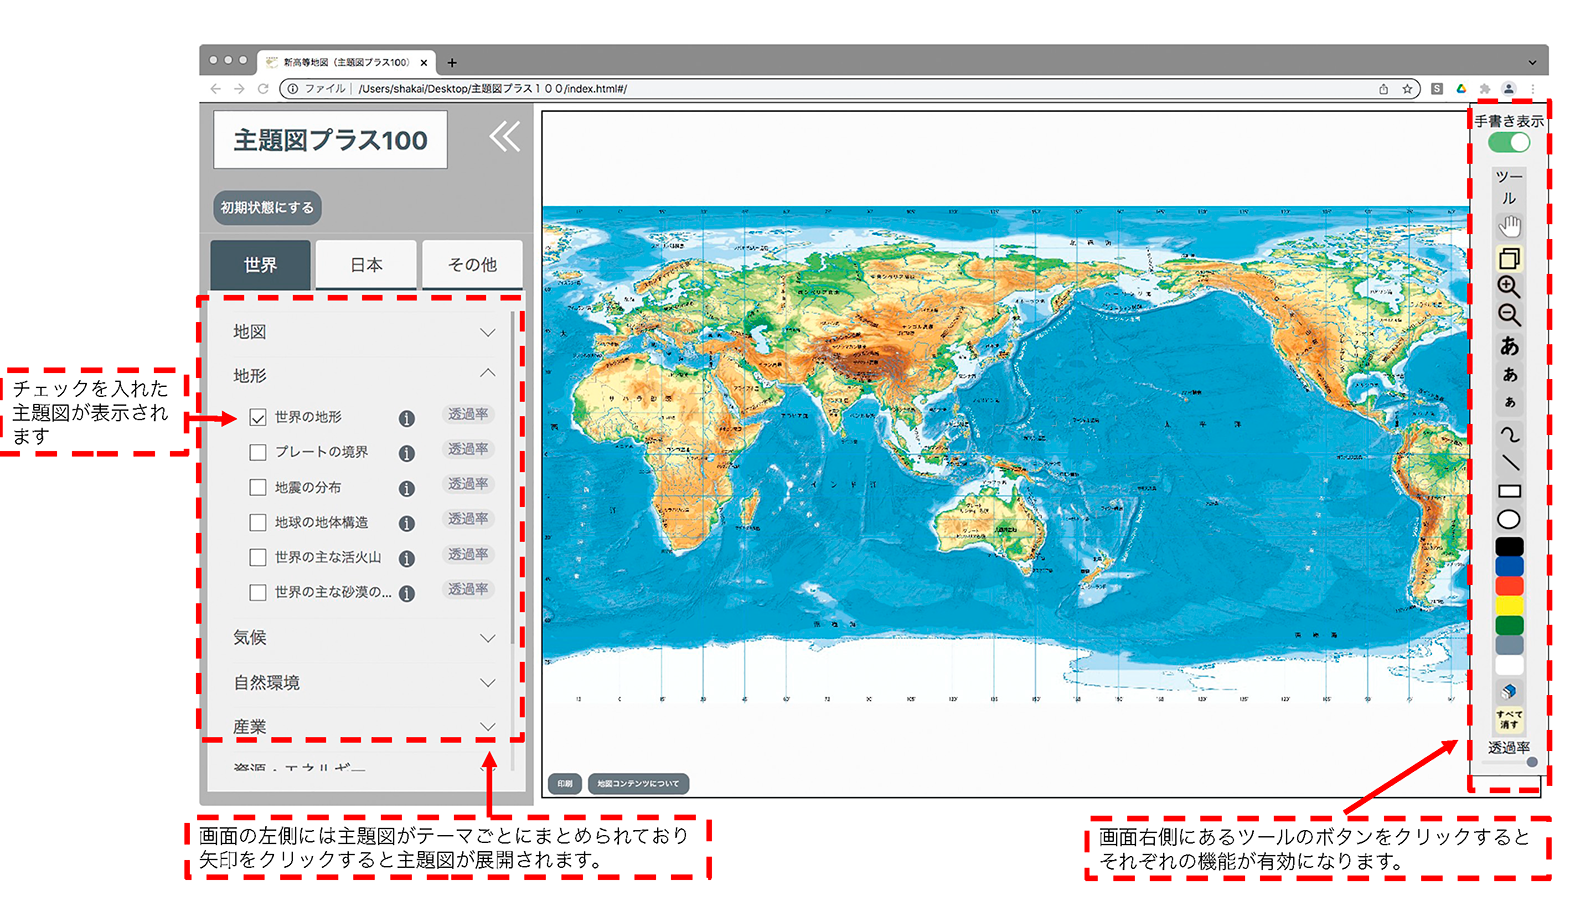
Task: Collapse the 地形 section
Action: (x=487, y=374)
